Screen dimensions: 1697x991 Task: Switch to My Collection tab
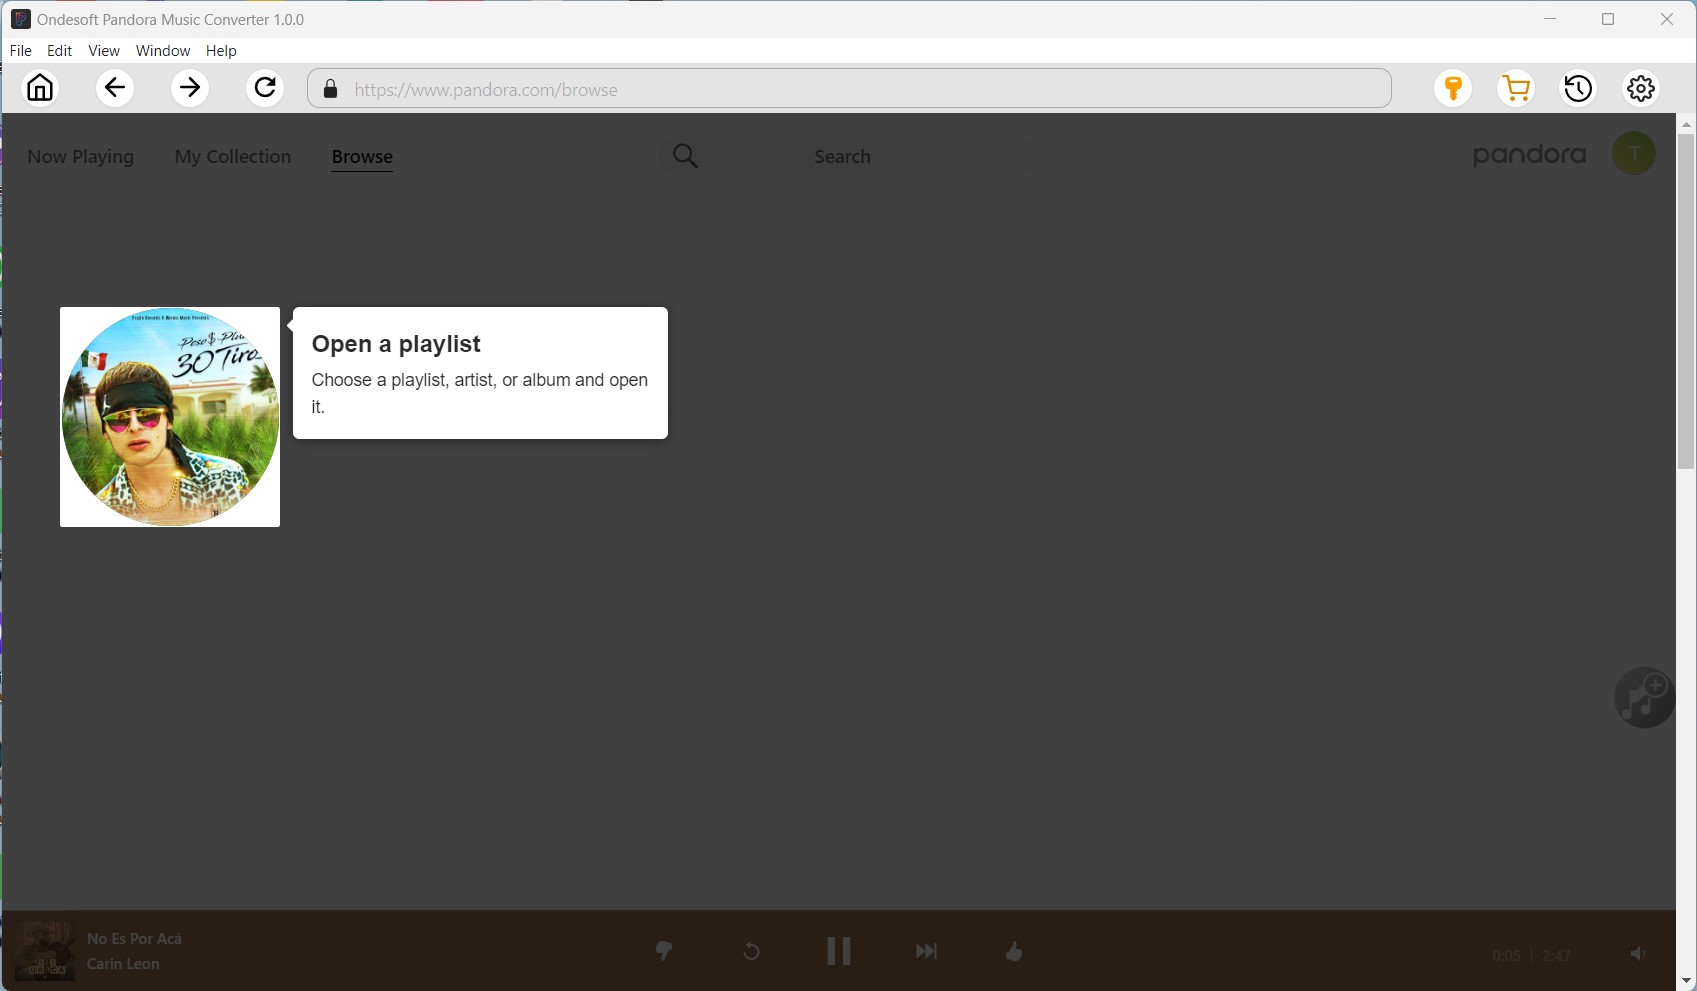233,156
